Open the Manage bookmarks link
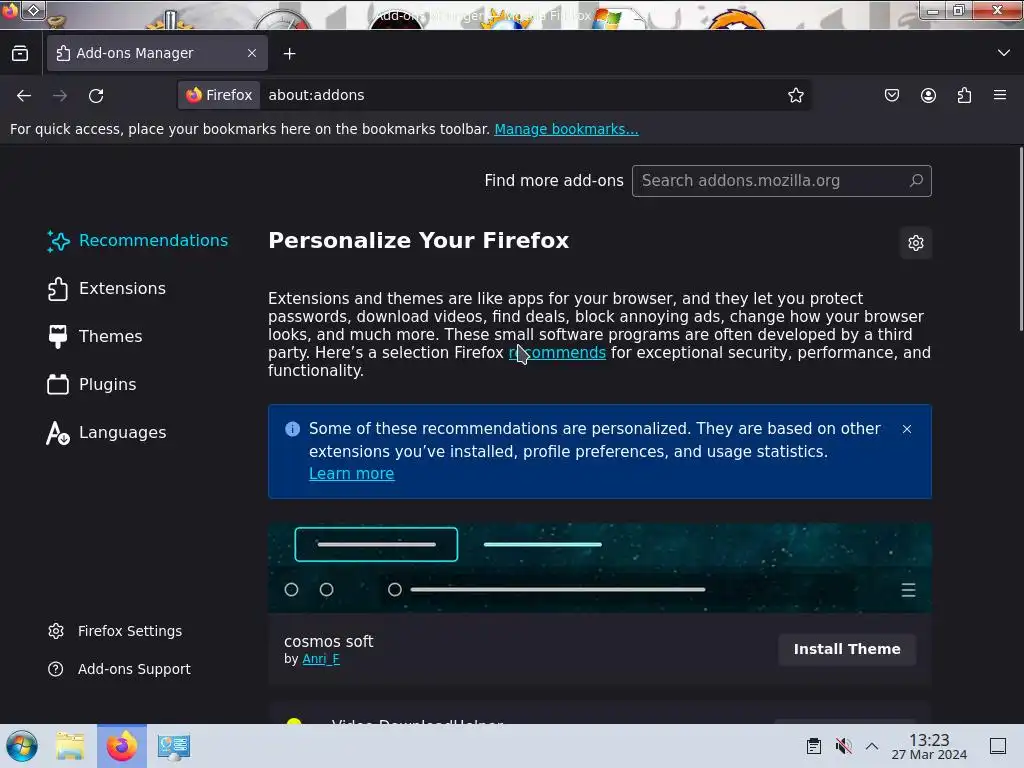 [x=566, y=129]
